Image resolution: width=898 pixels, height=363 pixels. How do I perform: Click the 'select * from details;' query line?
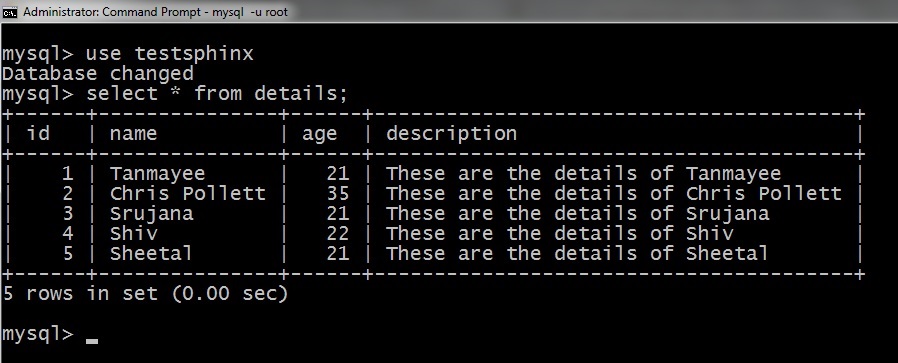175,93
